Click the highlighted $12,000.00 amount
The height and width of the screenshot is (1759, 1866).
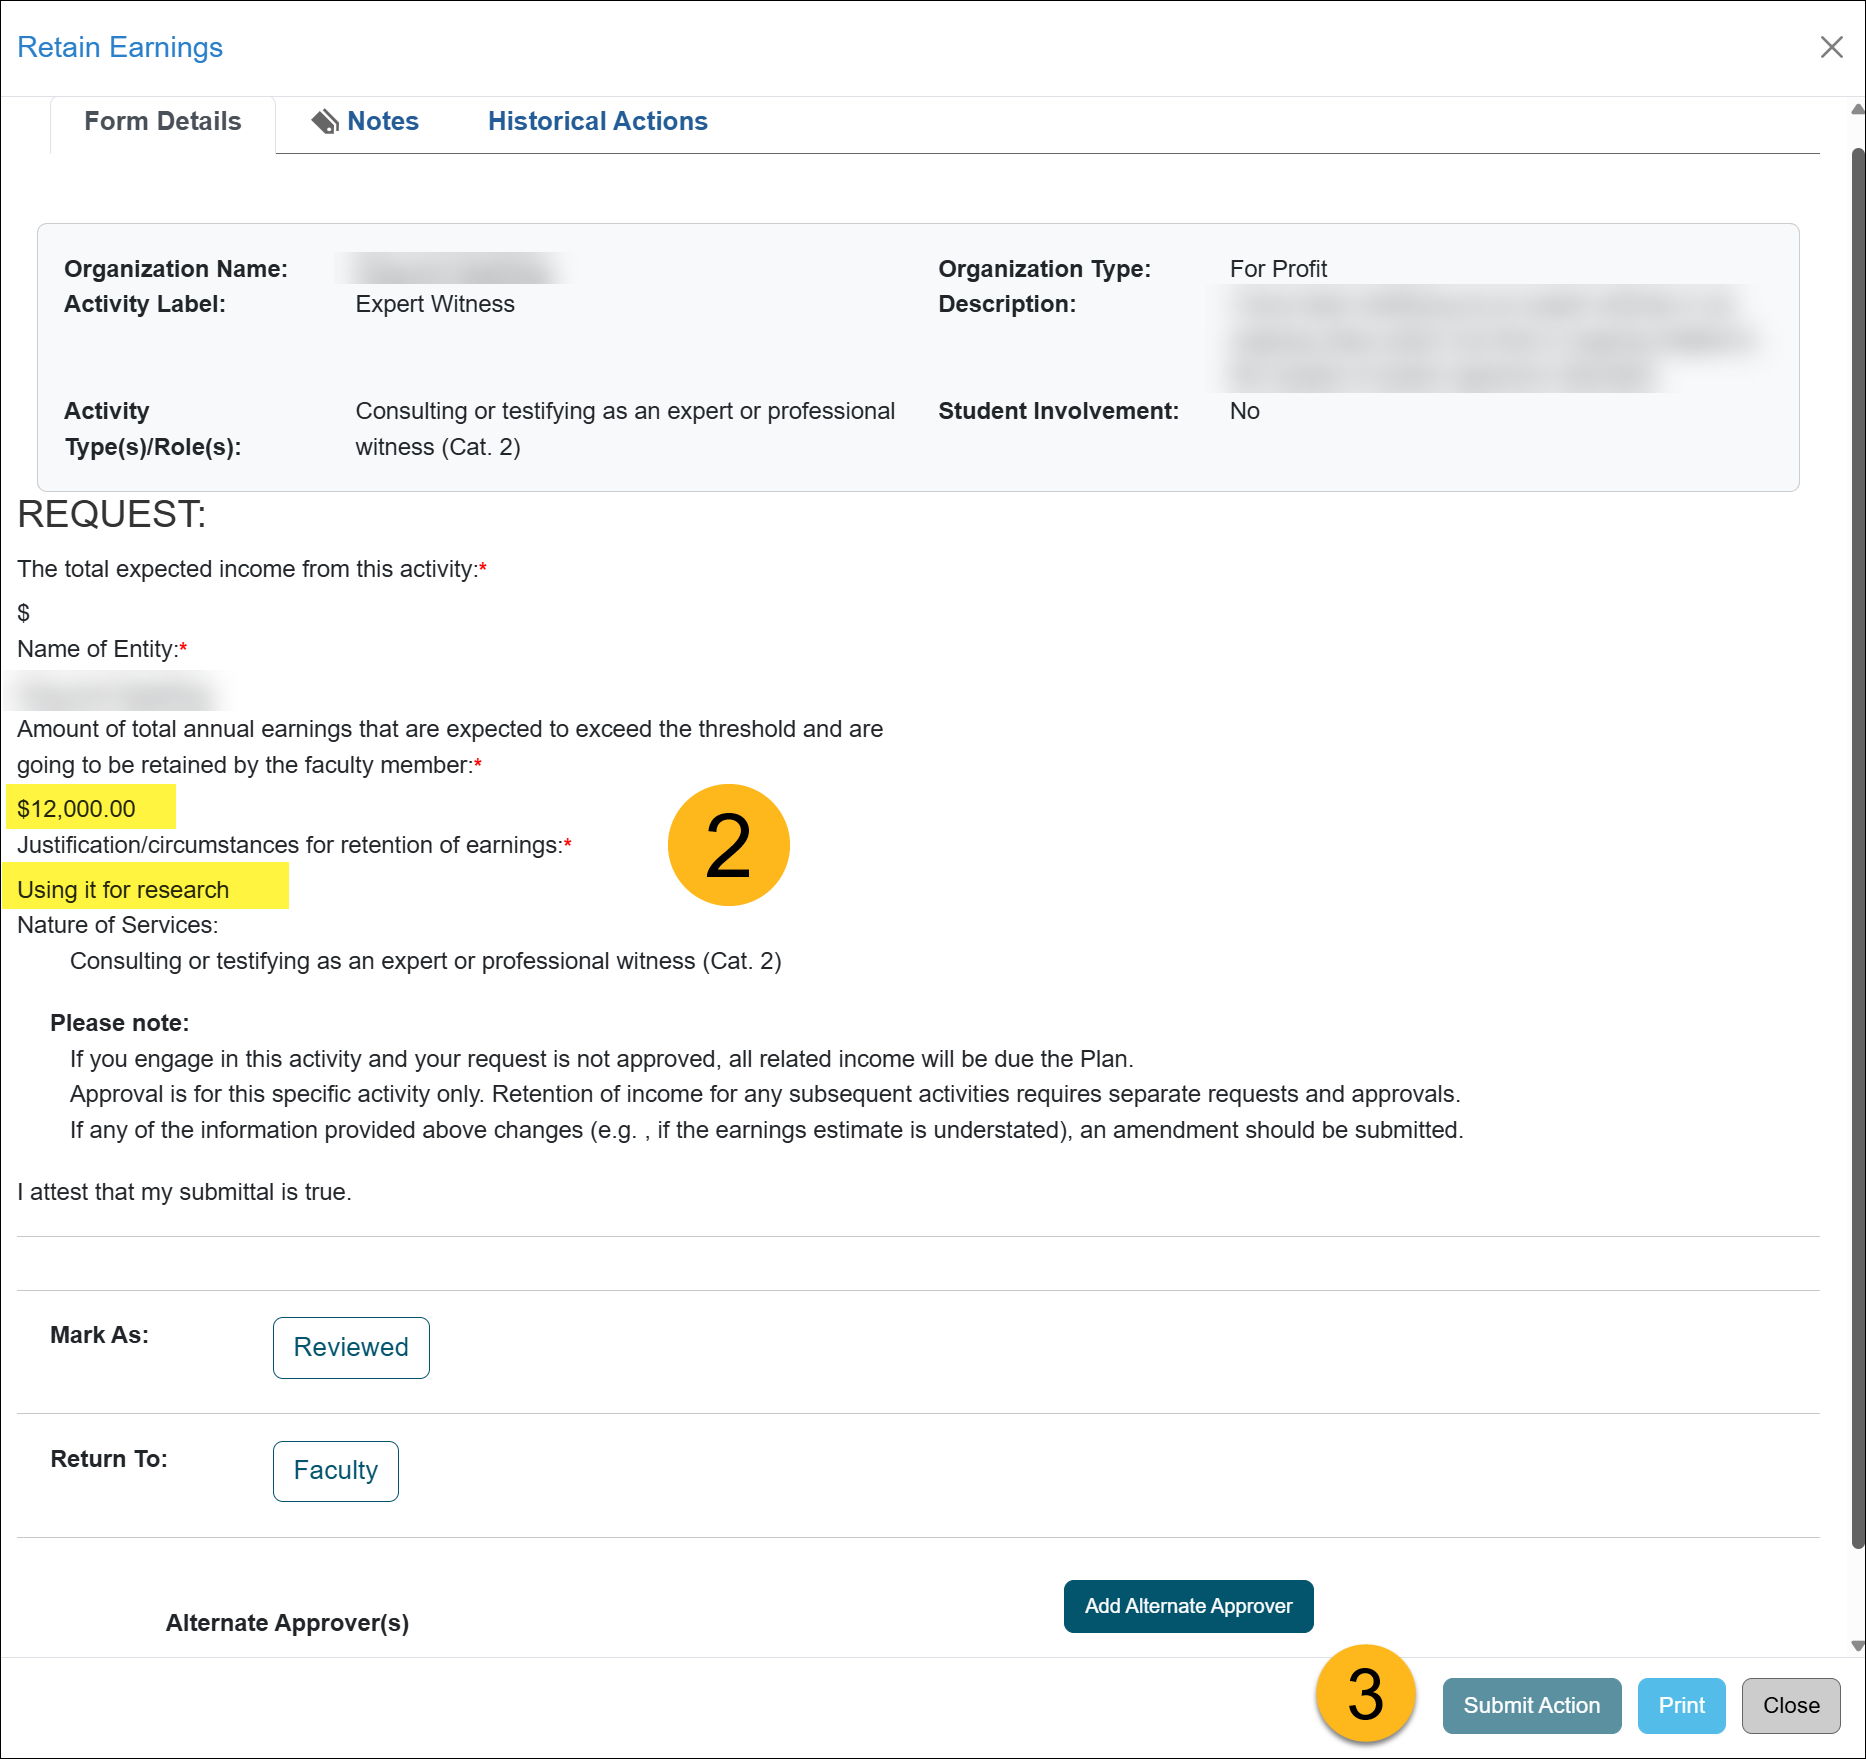pos(77,809)
